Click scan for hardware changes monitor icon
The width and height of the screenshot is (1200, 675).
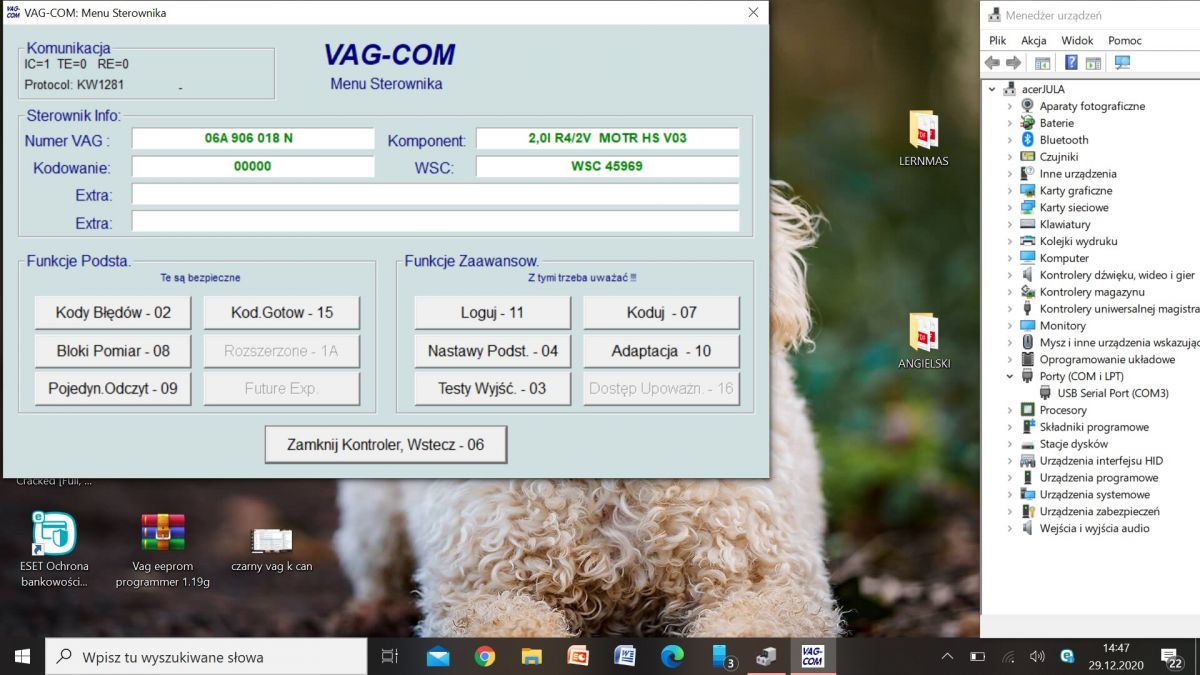pyautogui.click(x=1122, y=62)
